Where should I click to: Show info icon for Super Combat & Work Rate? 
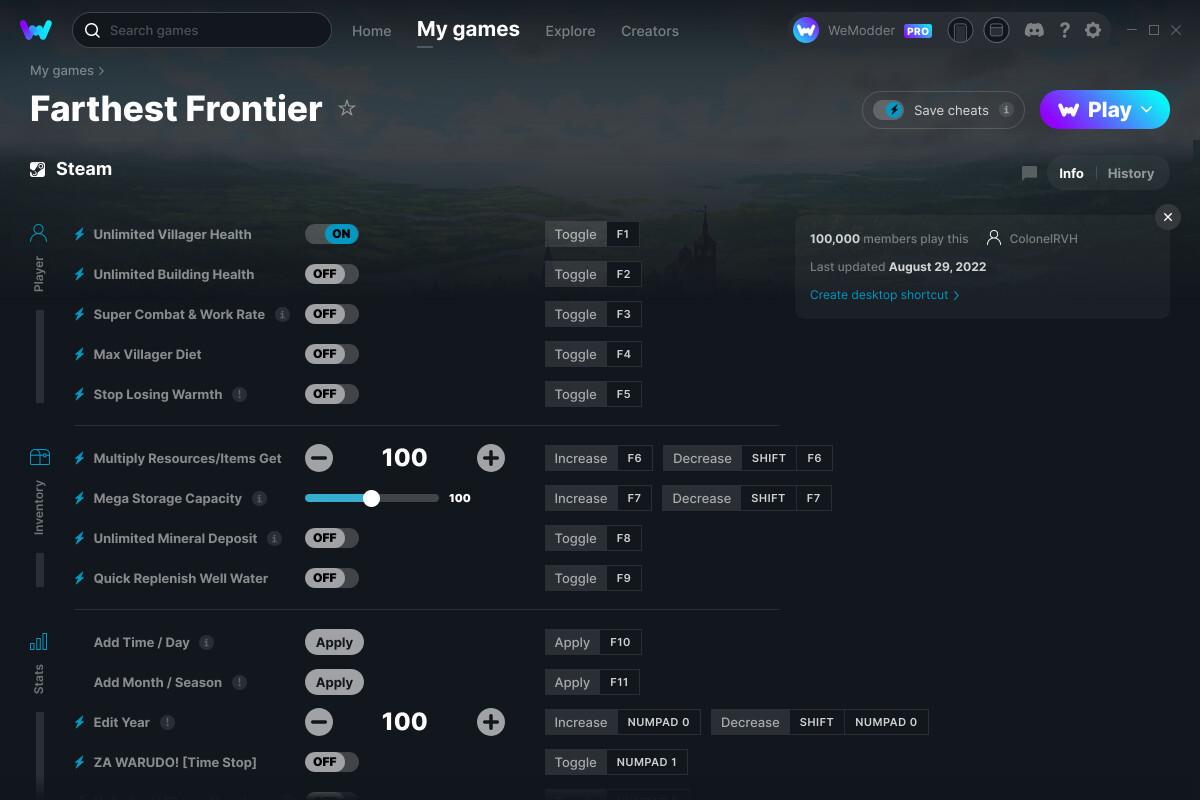coord(282,314)
